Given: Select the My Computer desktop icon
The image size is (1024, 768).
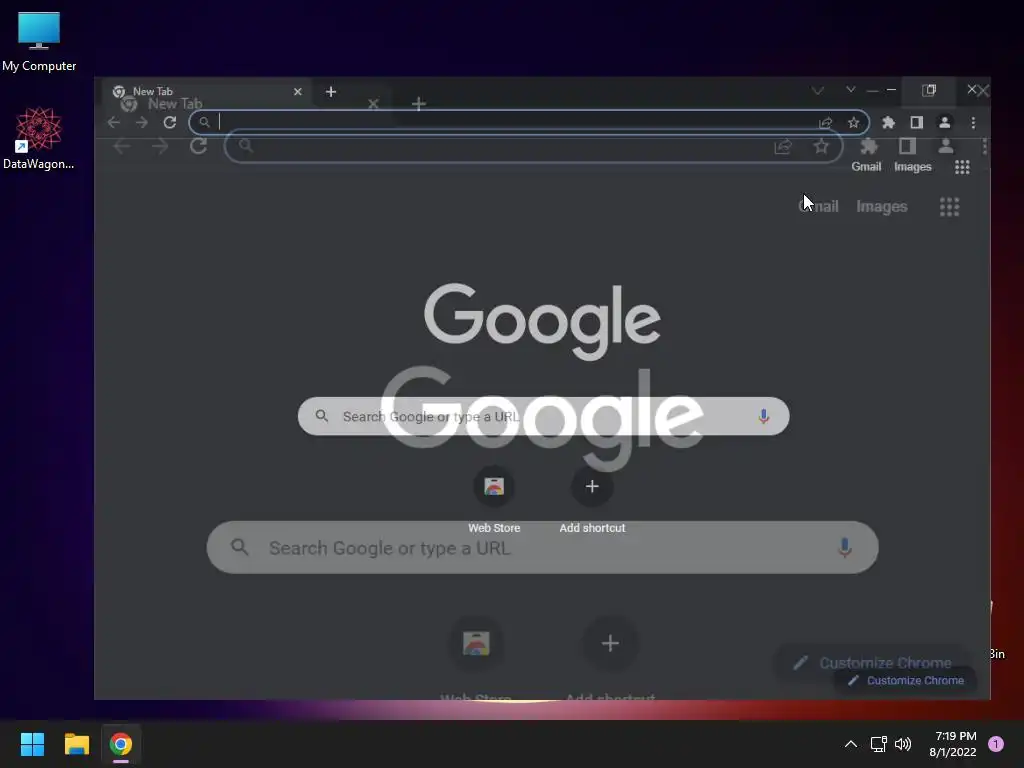Looking at the screenshot, I should [39, 42].
